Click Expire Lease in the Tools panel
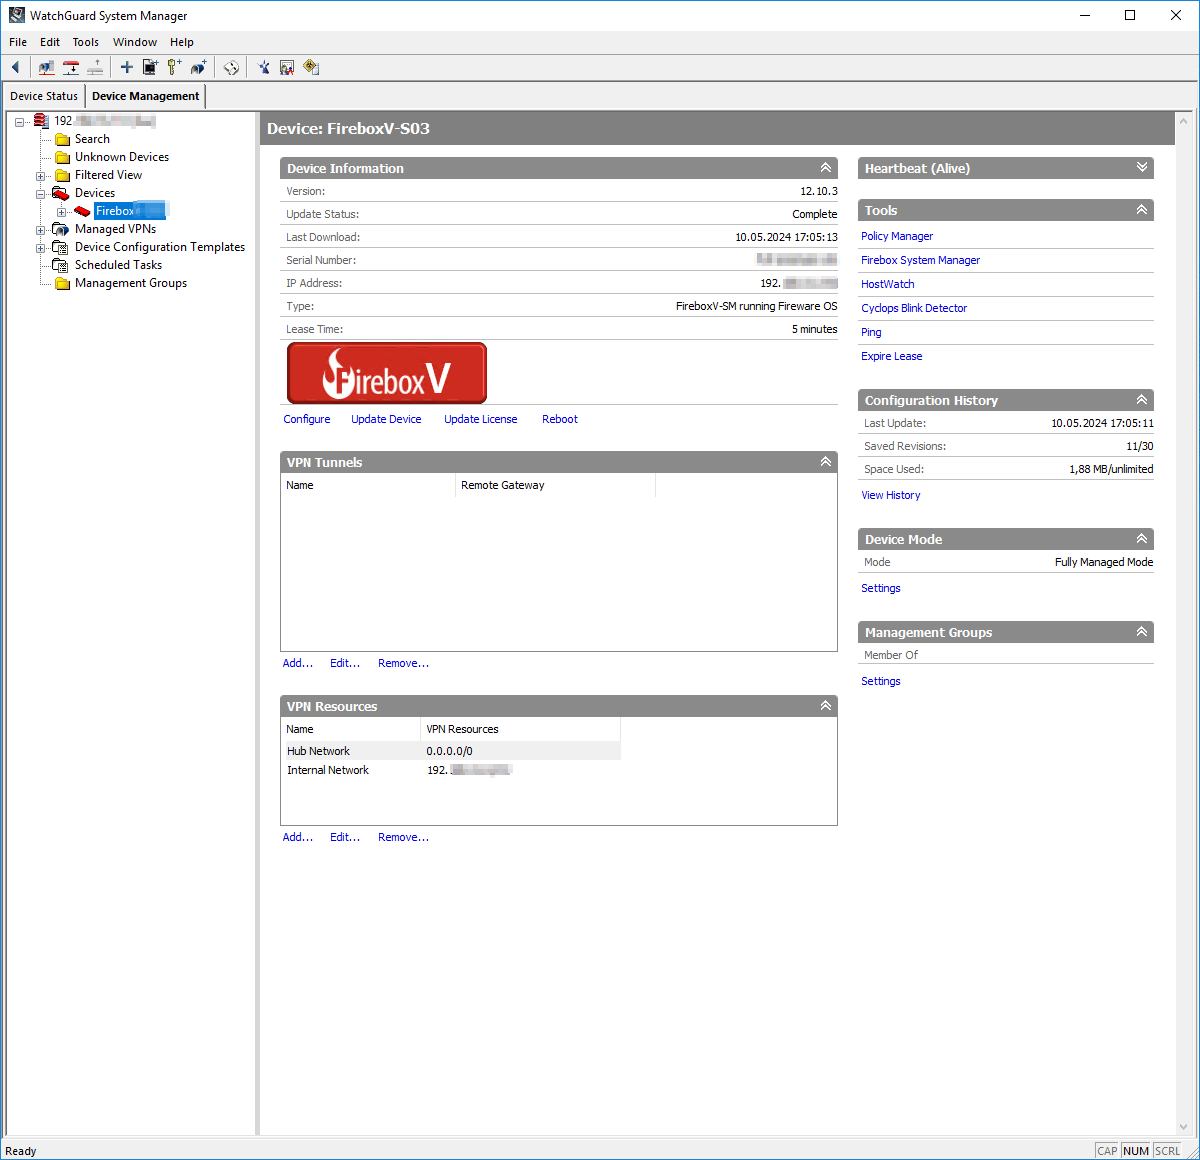1200x1160 pixels. (x=891, y=356)
